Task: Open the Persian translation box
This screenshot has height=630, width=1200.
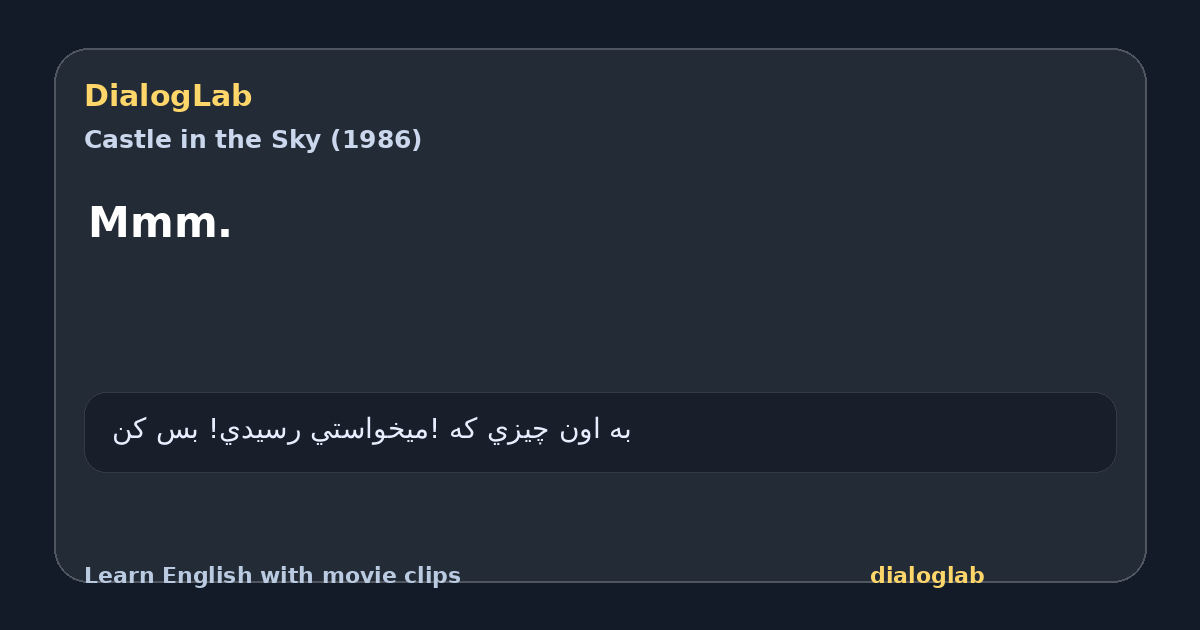Action: click(600, 432)
